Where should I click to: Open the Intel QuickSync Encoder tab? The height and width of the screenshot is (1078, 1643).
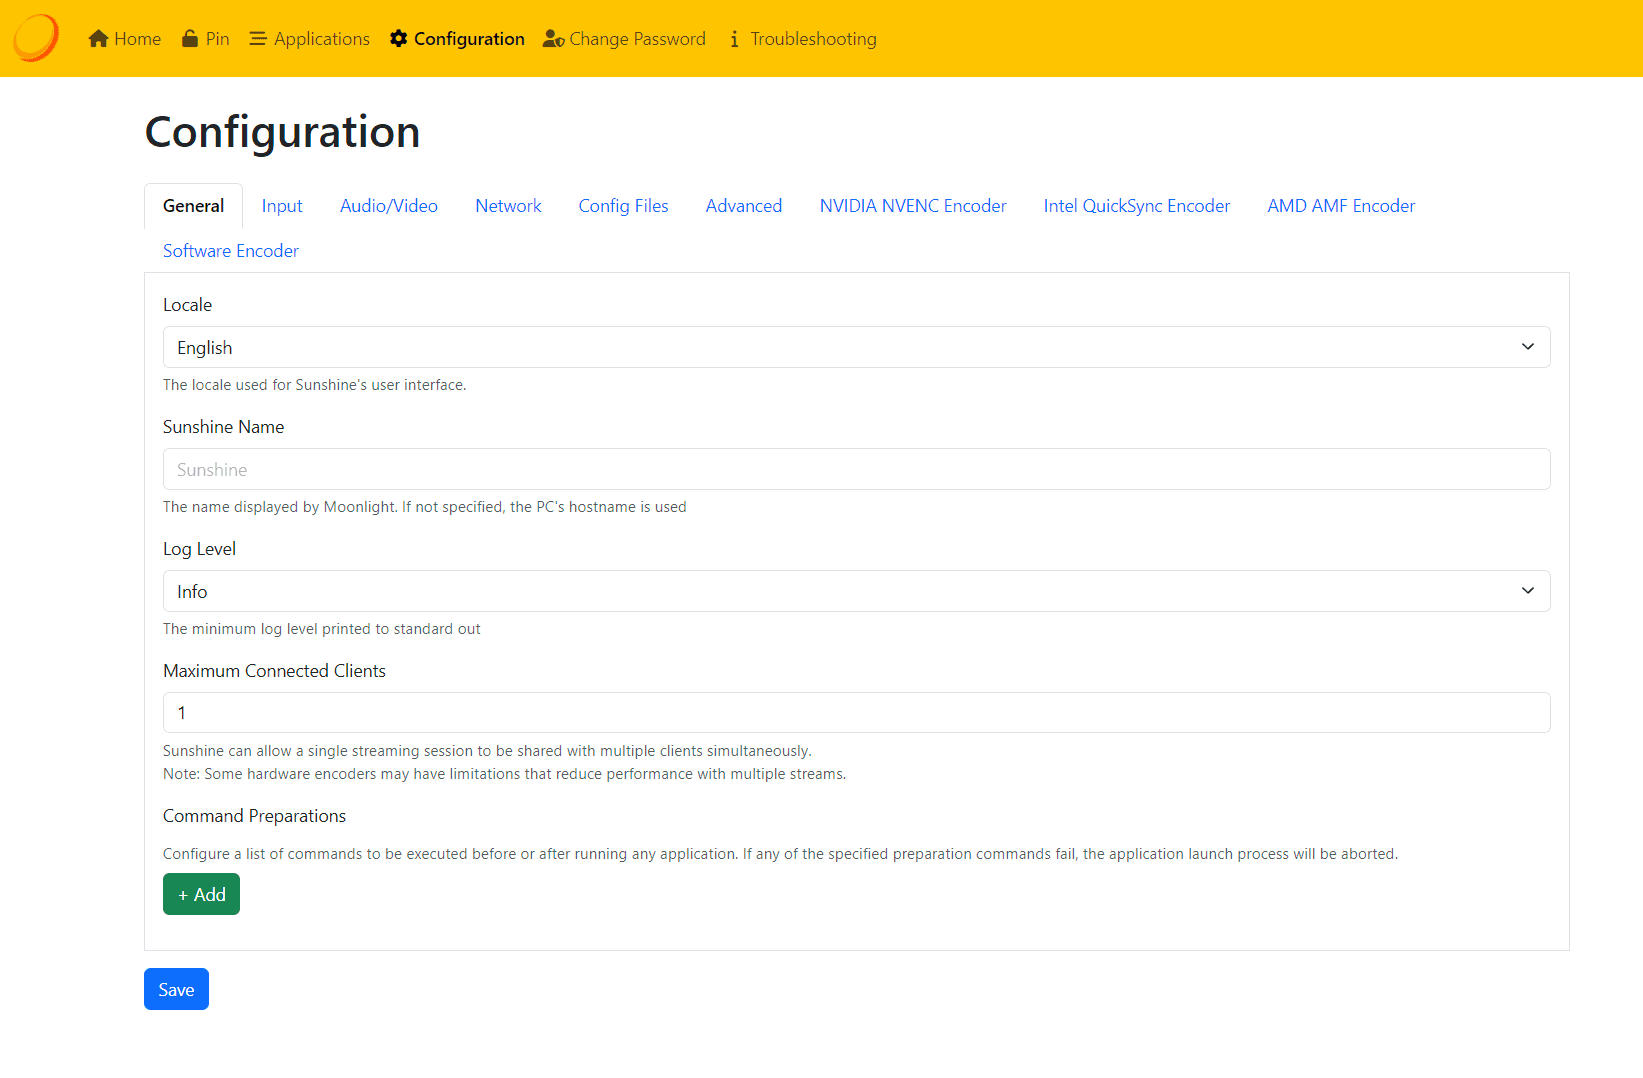[1137, 206]
